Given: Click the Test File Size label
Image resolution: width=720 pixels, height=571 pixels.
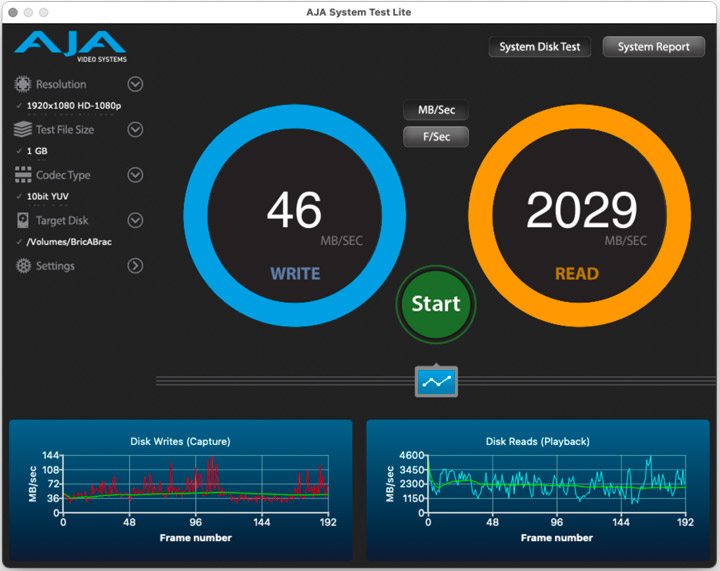Looking at the screenshot, I should (x=65, y=130).
